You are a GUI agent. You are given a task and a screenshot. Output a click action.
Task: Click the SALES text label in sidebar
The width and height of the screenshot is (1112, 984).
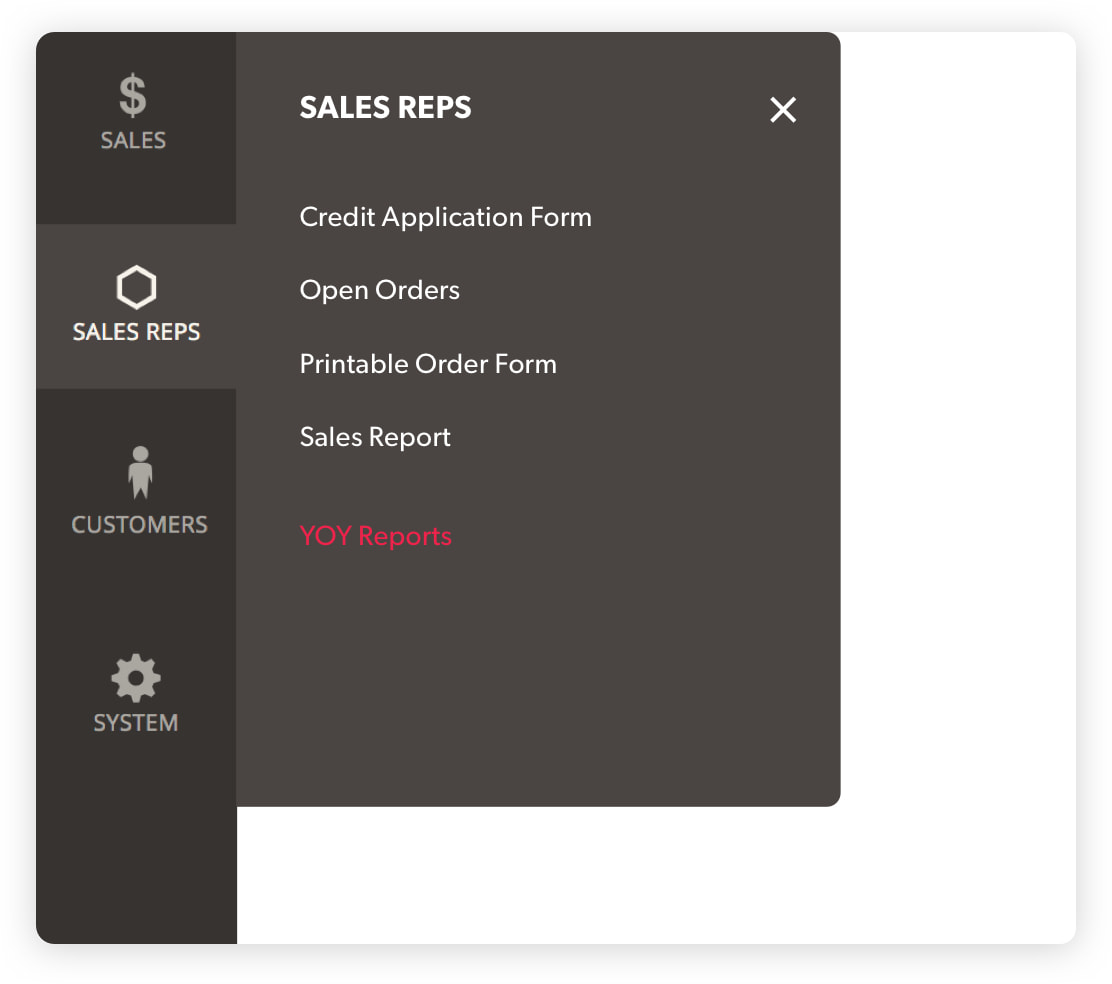pyautogui.click(x=133, y=141)
